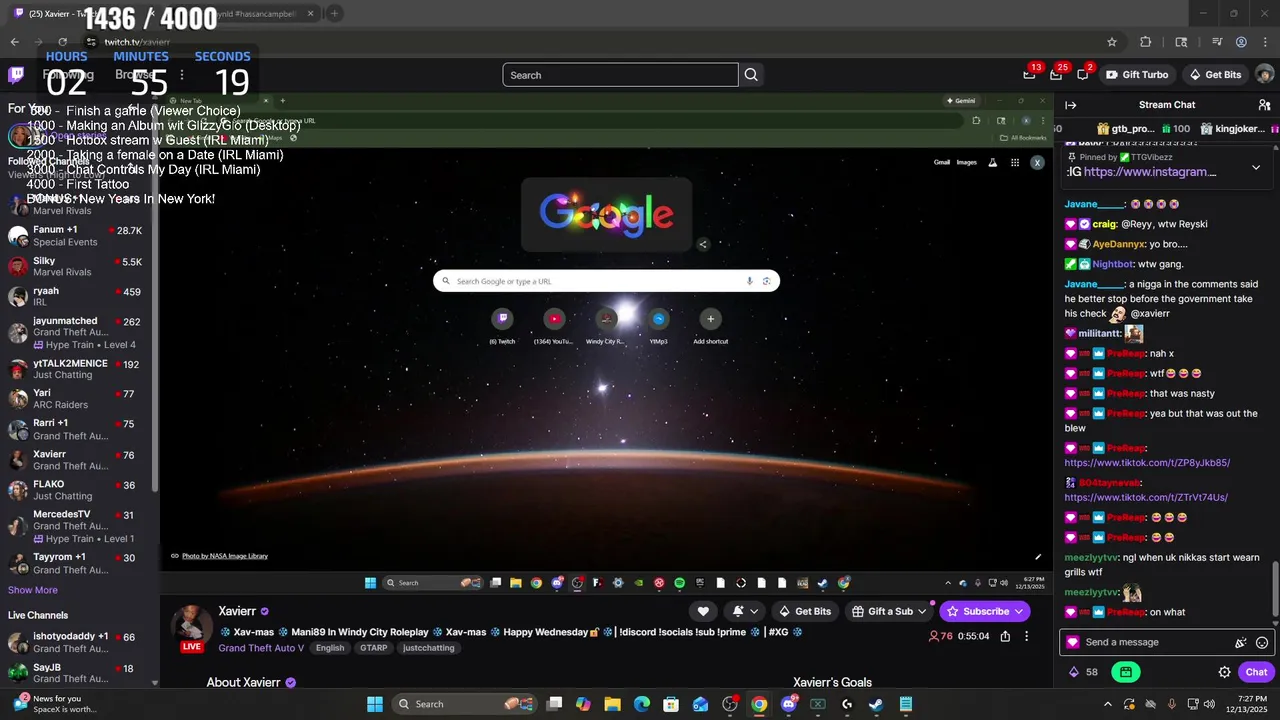Open the Grand Theft Auto V category link
This screenshot has width=1280, height=720.
click(261, 648)
